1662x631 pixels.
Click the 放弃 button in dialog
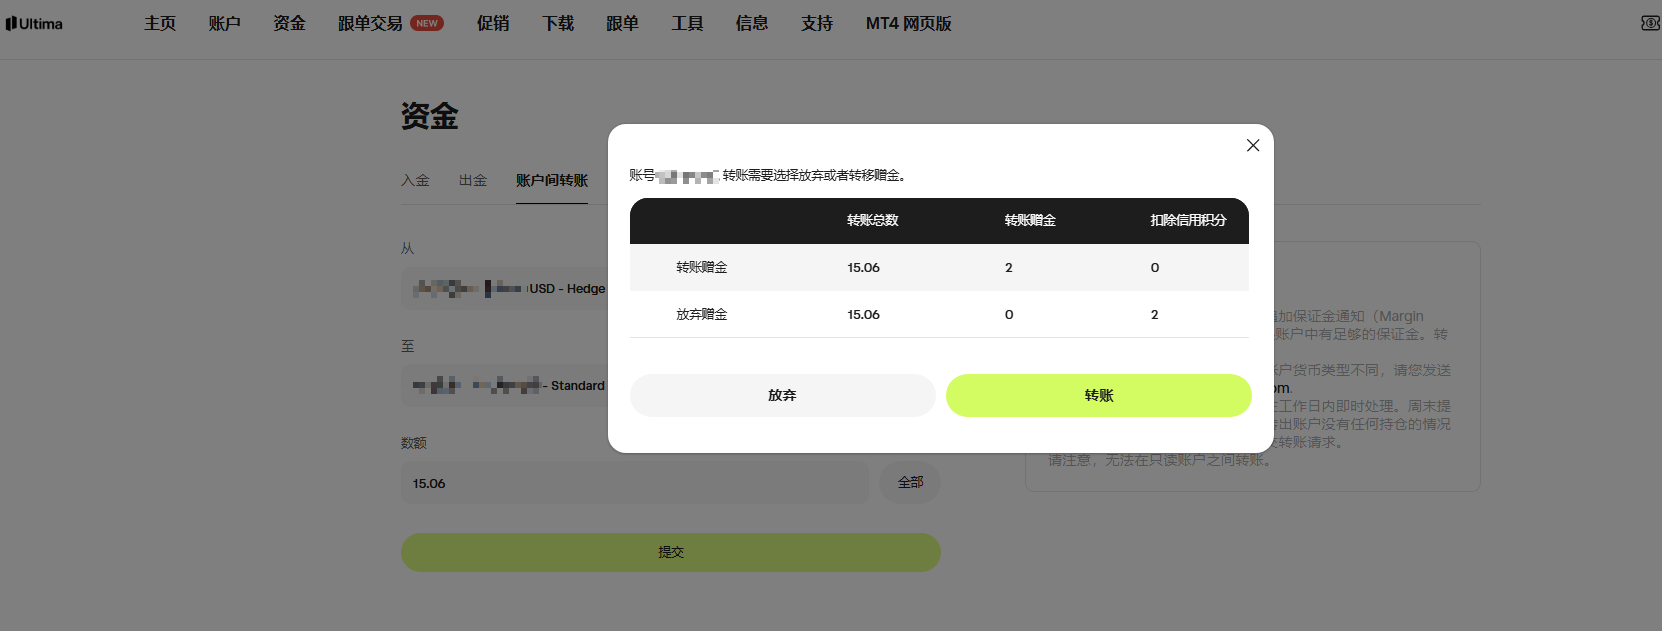pos(782,395)
